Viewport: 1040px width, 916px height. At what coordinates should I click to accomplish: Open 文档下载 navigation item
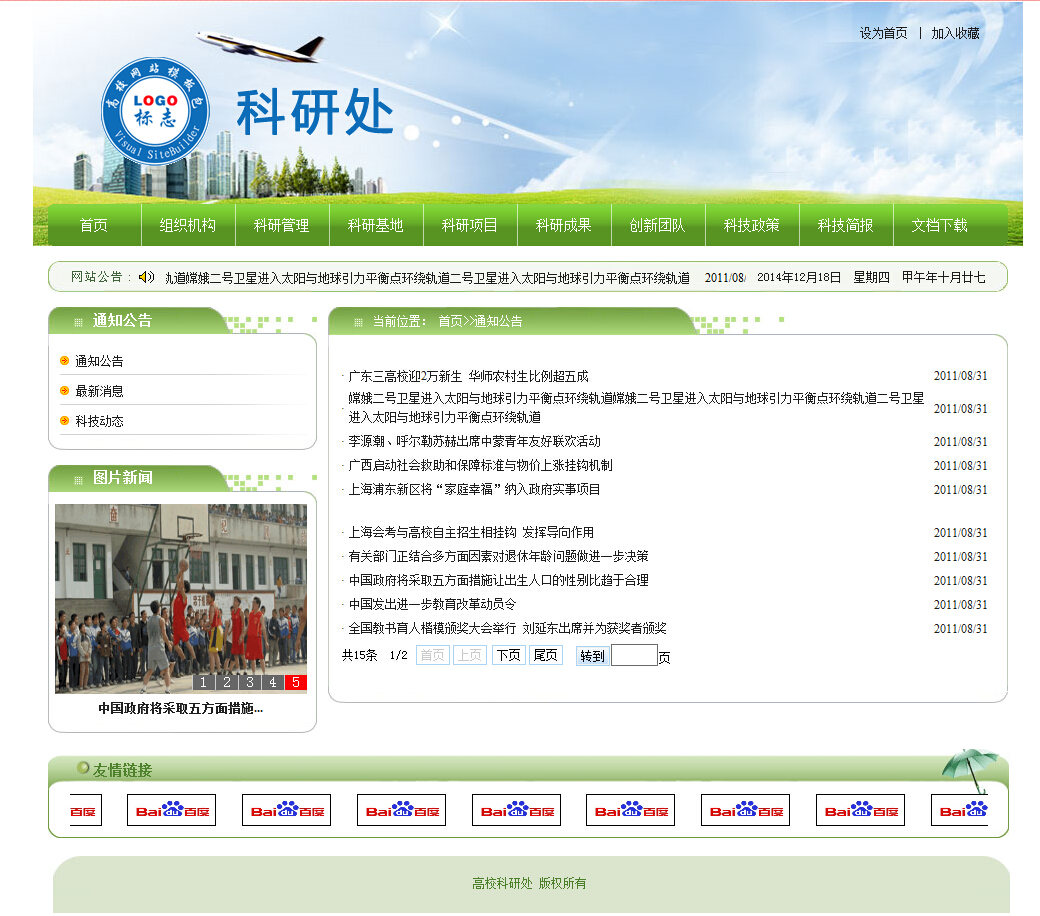point(940,226)
